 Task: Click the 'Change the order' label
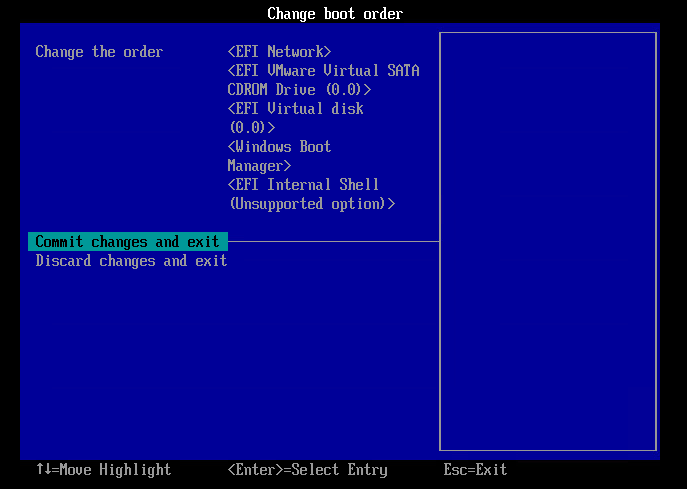pos(99,52)
